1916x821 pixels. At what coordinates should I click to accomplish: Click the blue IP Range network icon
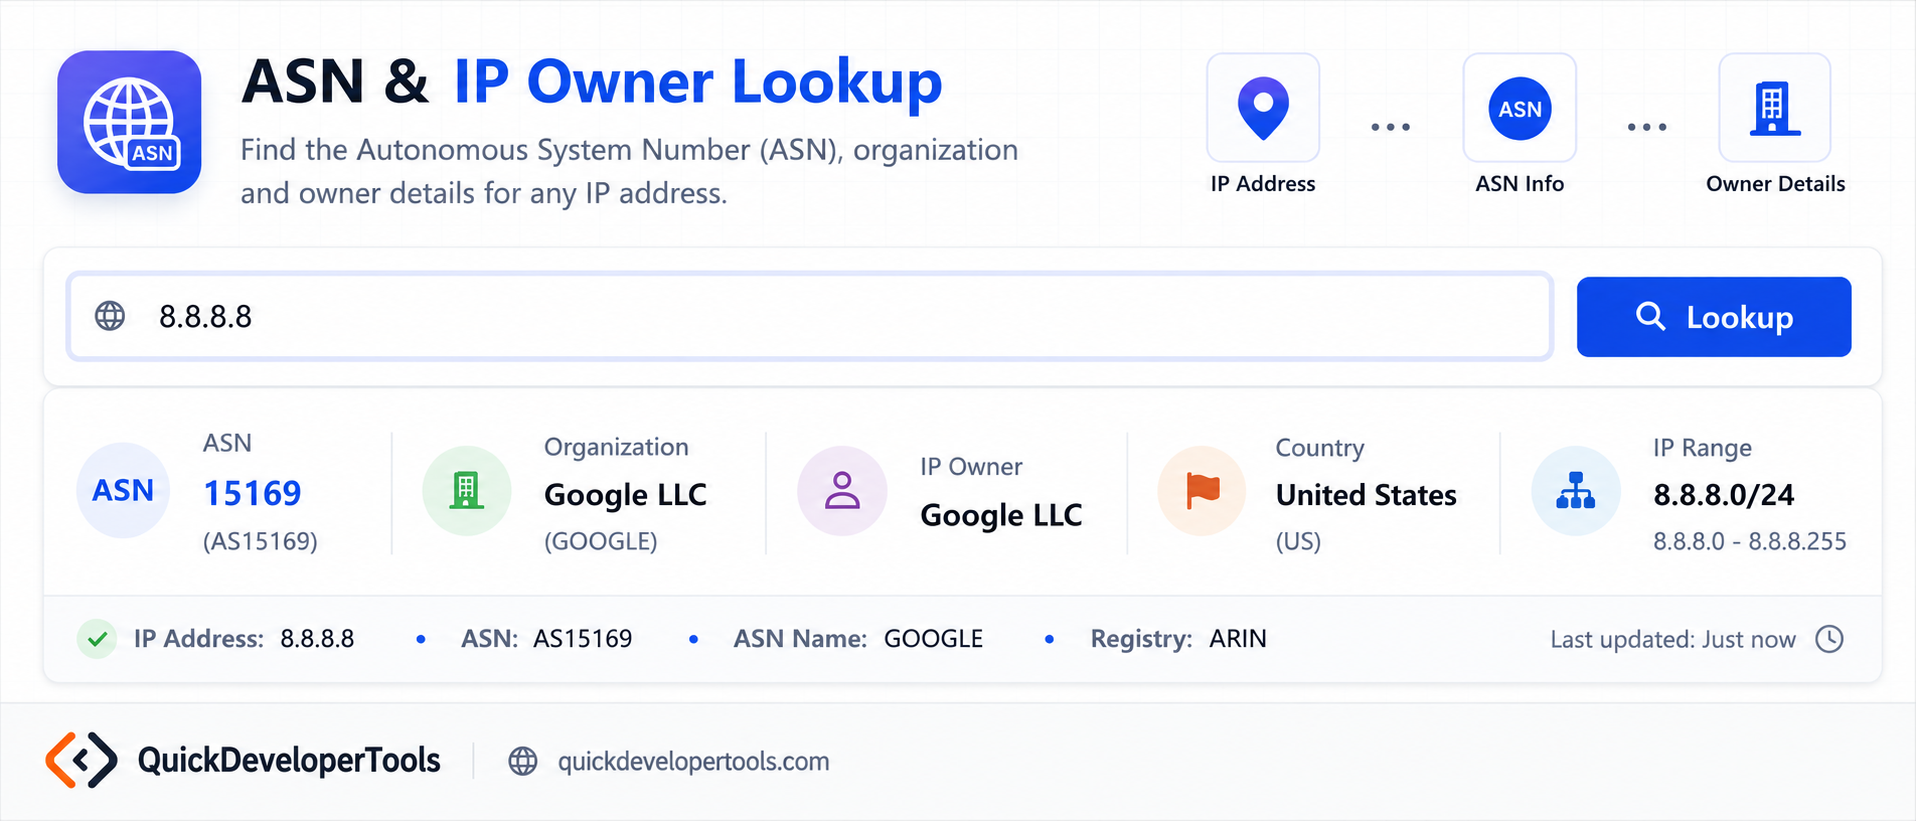1576,491
